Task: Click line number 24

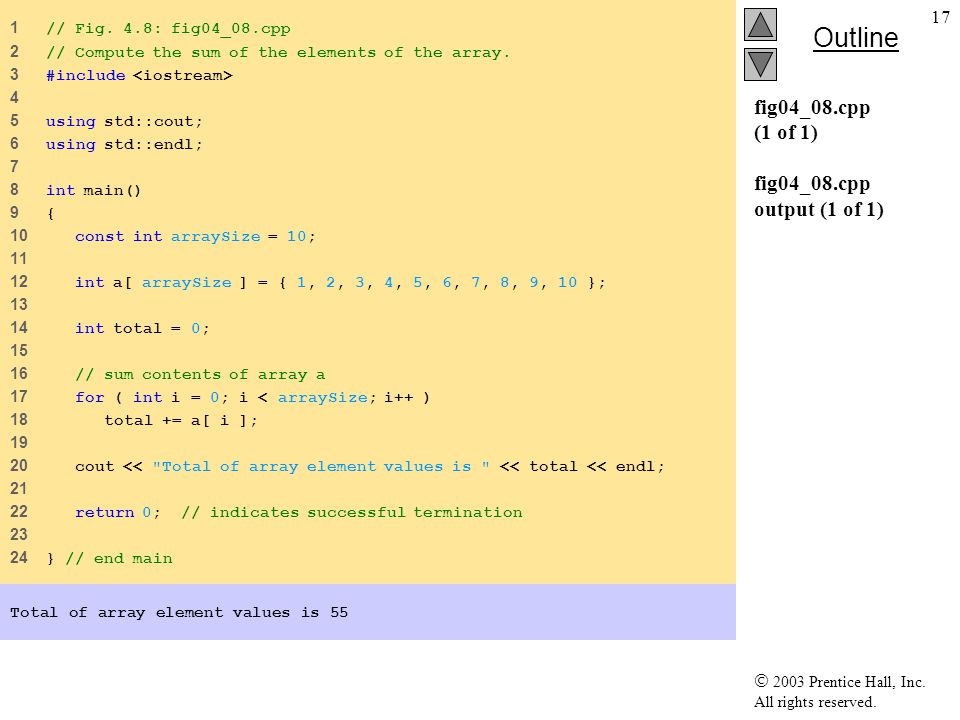Action: (x=18, y=557)
